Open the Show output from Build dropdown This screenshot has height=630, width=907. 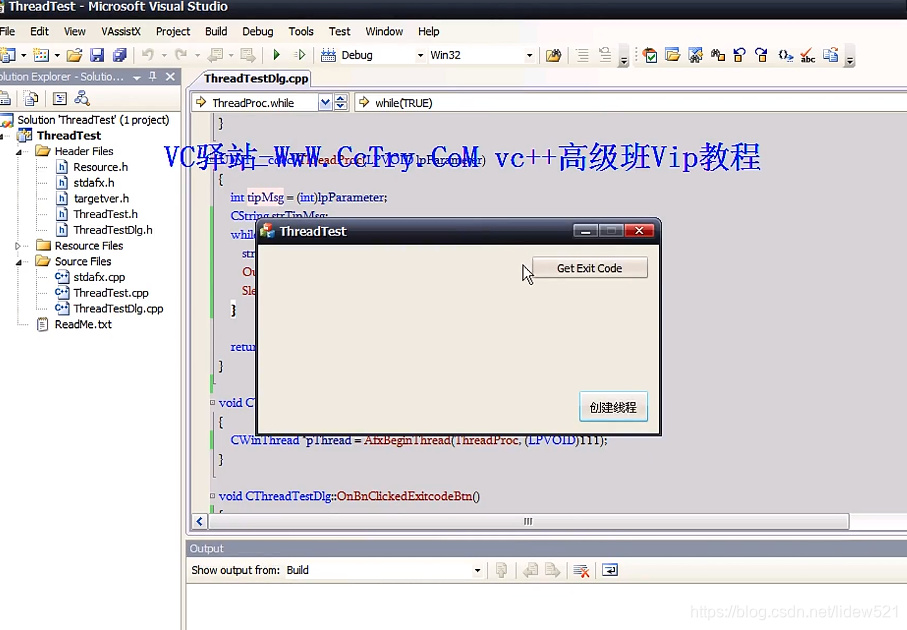(x=477, y=570)
